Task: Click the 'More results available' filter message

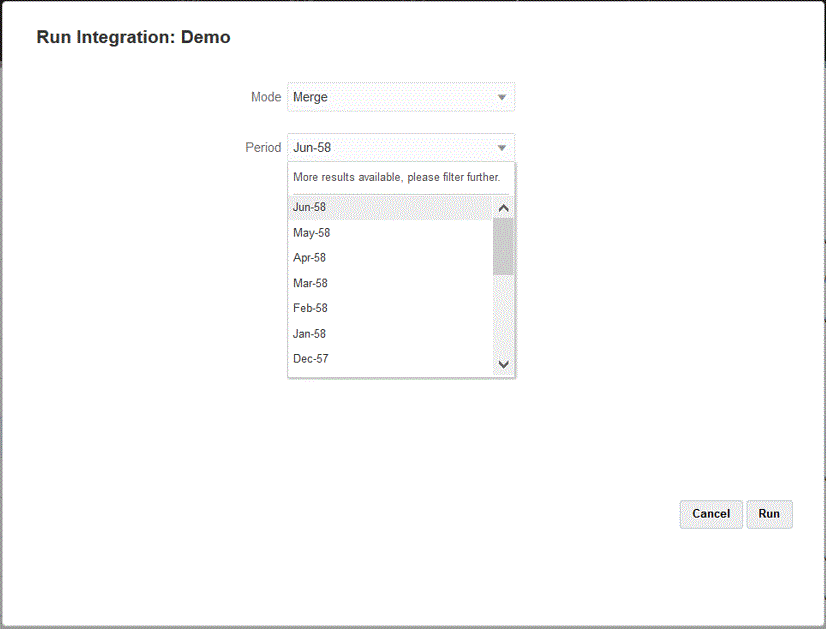Action: tap(396, 177)
